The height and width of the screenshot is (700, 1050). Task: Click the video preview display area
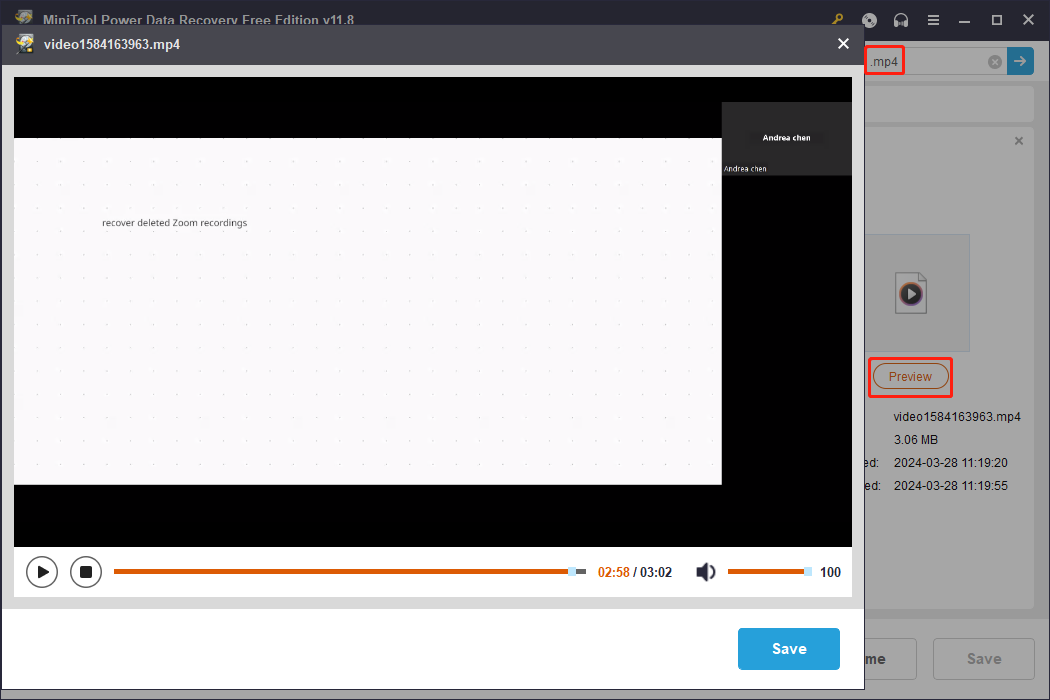point(433,311)
